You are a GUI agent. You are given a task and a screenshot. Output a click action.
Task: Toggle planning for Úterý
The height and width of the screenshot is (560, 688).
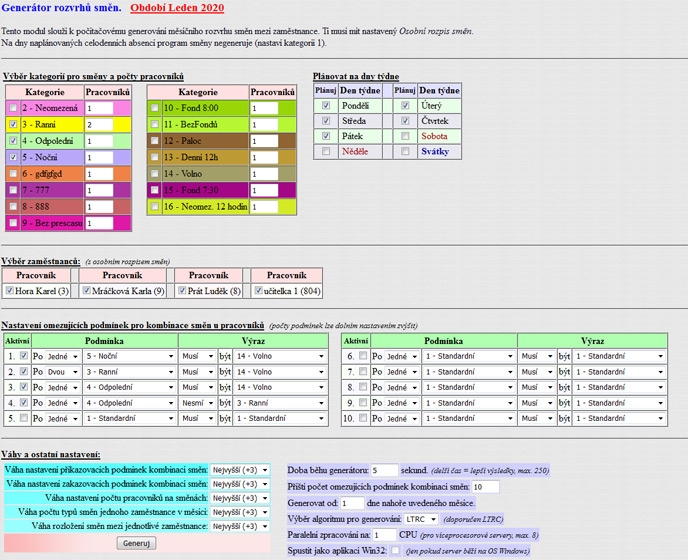(405, 105)
